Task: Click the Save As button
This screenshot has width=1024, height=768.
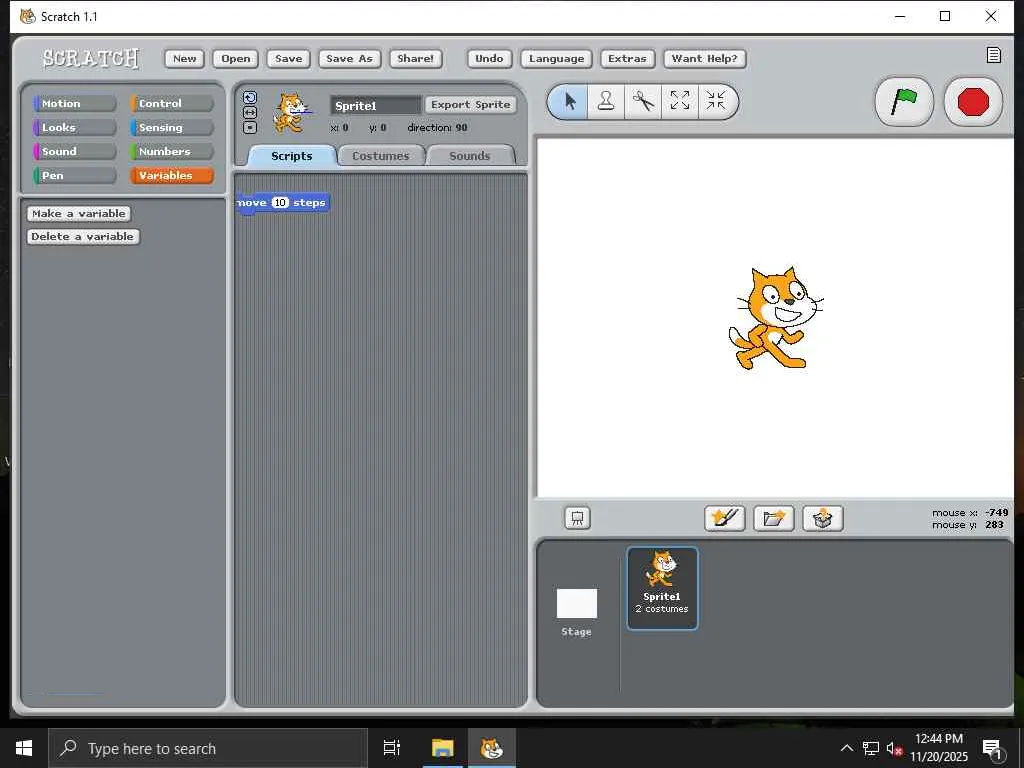Action: pyautogui.click(x=349, y=59)
